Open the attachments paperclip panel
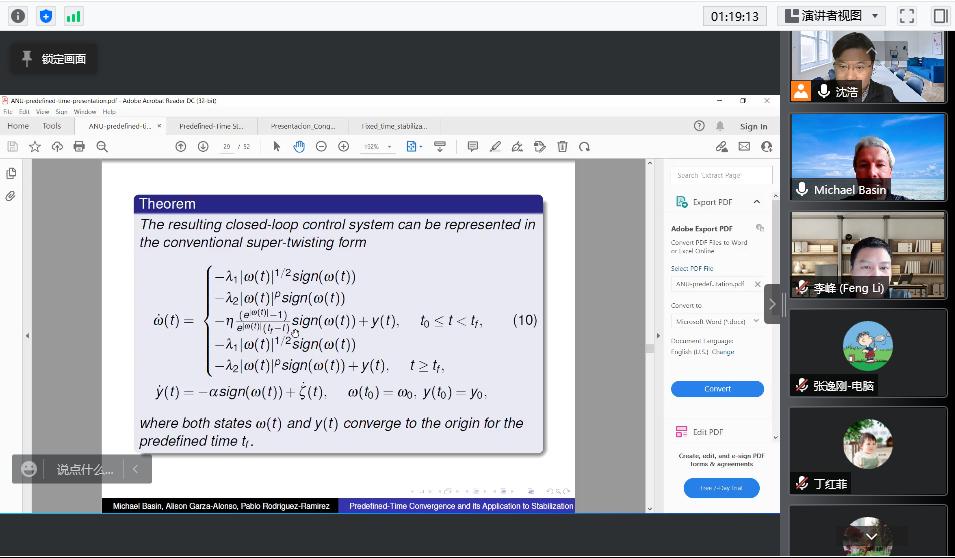Viewport: 955px width, 558px height. click(12, 196)
